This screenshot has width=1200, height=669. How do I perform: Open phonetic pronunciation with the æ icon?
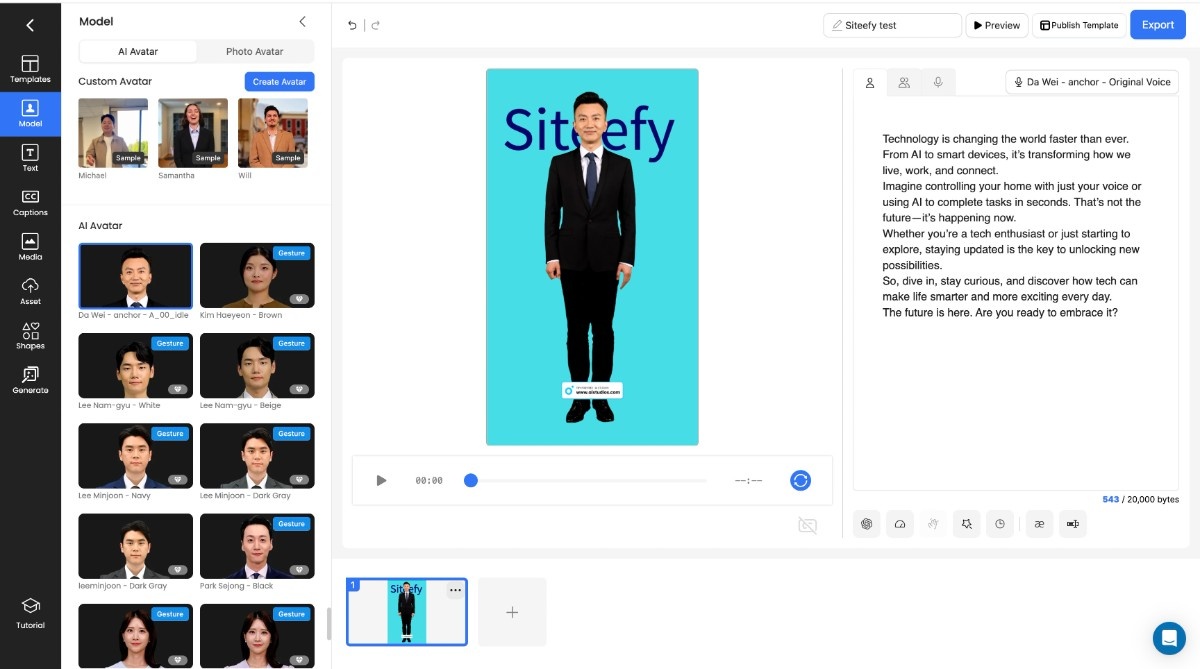(x=1039, y=523)
